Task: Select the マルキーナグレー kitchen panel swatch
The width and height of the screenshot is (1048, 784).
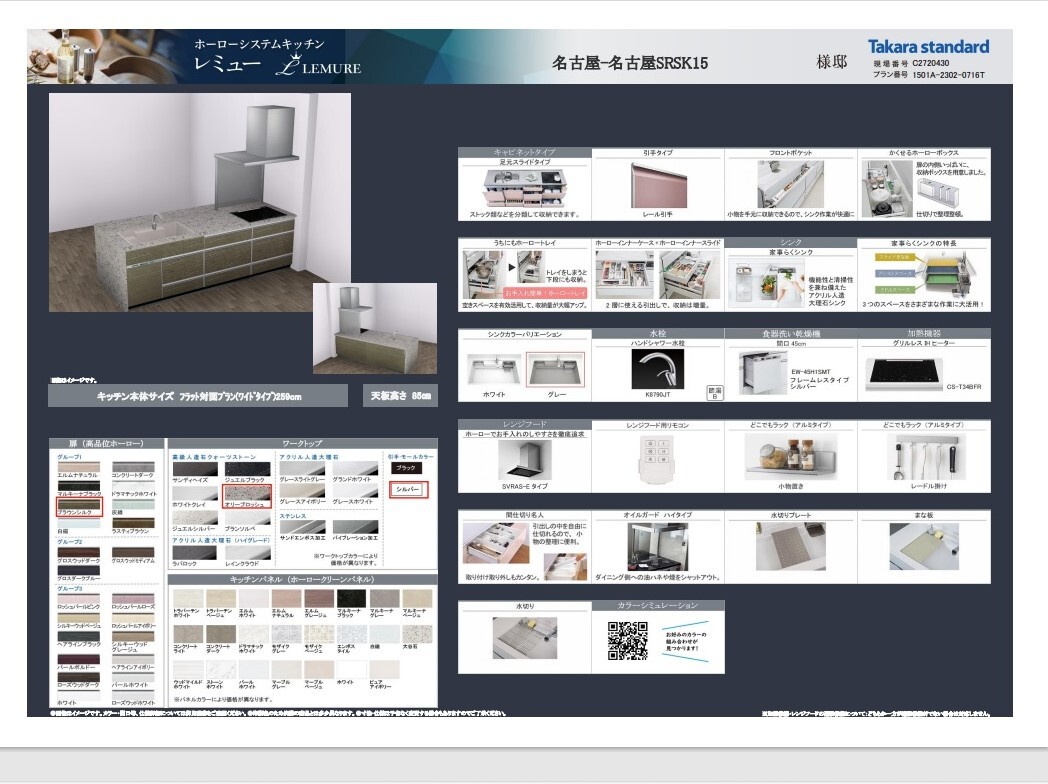Action: pos(384,598)
